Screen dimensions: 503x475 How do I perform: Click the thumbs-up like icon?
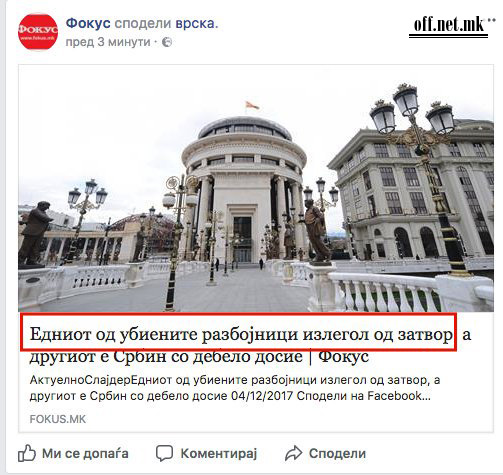pyautogui.click(x=27, y=453)
